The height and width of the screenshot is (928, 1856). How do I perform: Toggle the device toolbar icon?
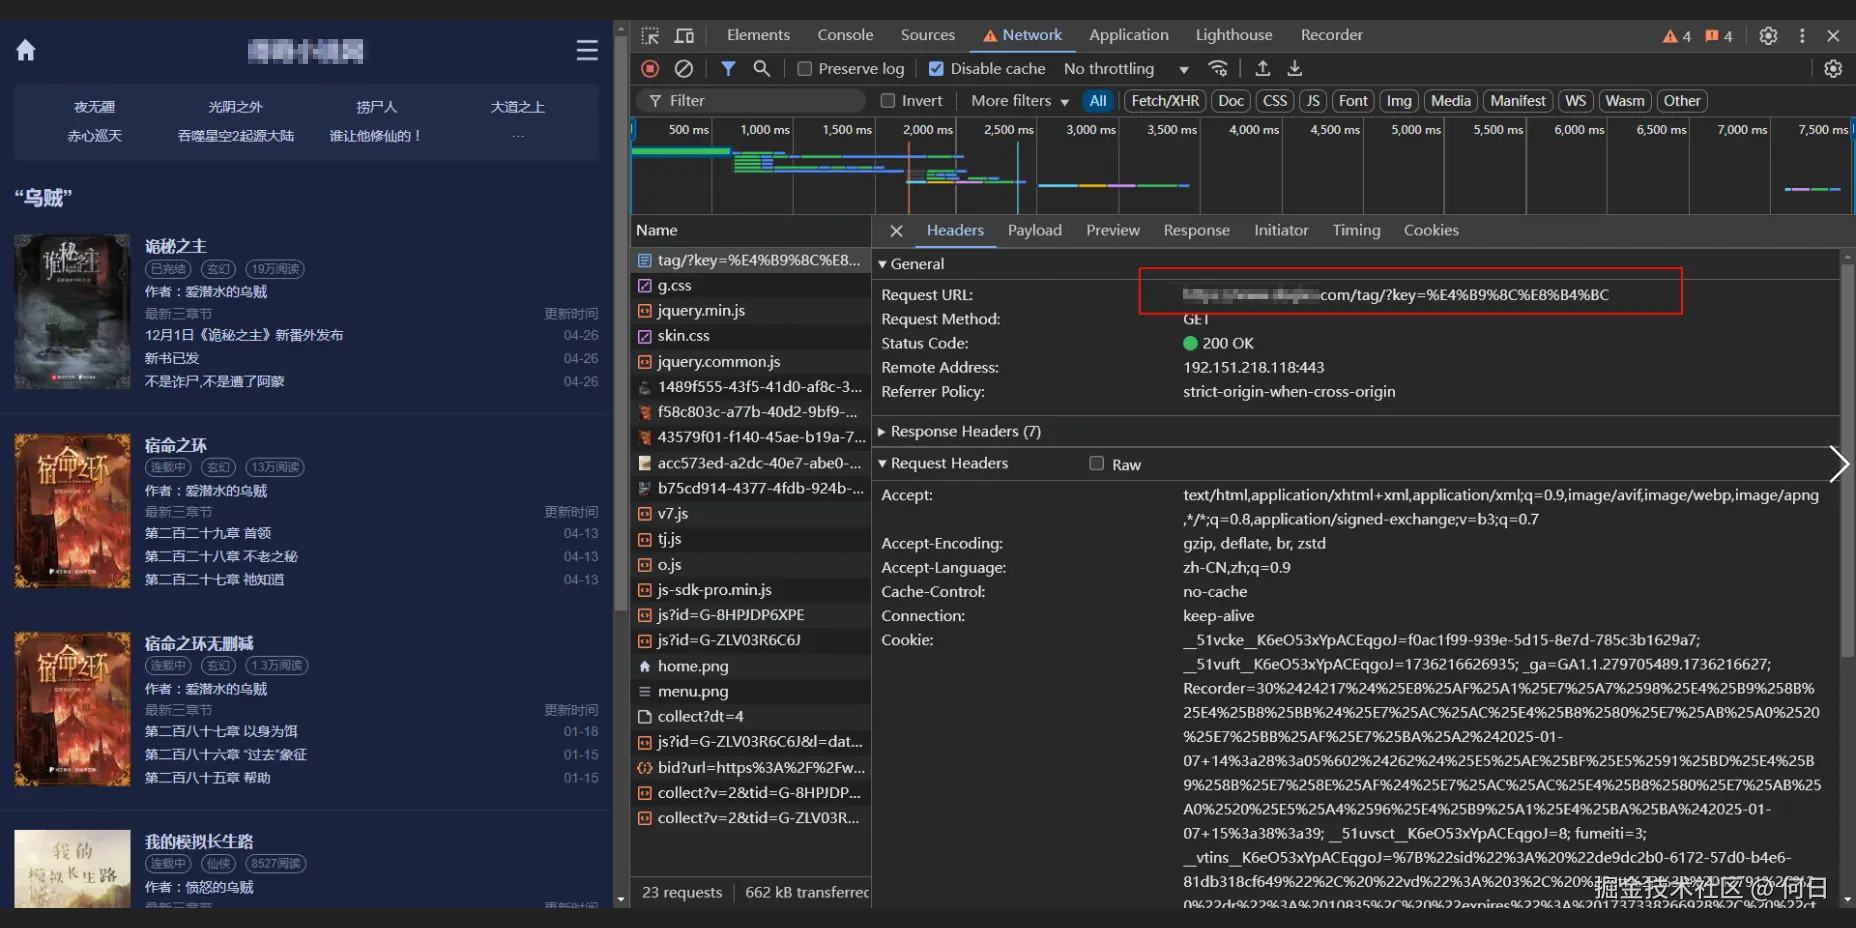684,36
